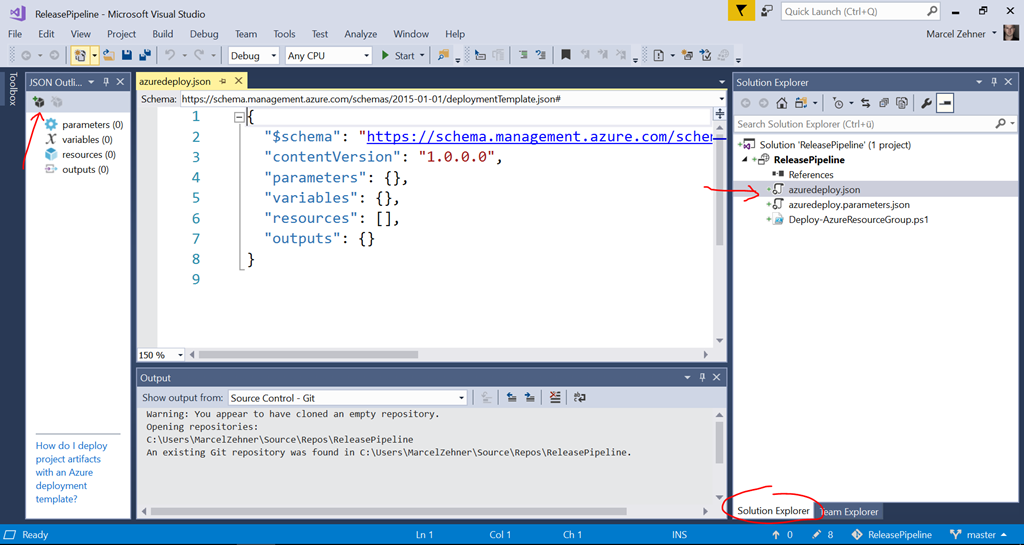Click Clear All icon in Output panel
1024x545 pixels.
tap(555, 397)
